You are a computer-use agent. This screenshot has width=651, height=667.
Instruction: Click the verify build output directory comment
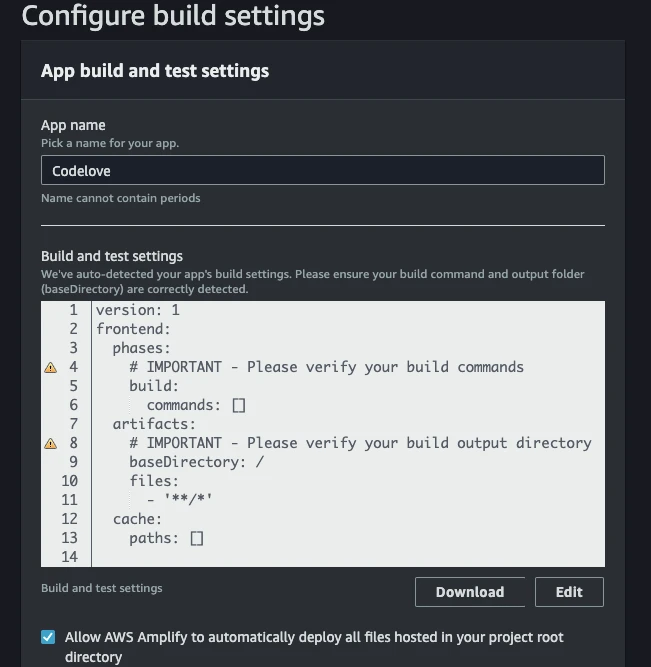click(360, 443)
